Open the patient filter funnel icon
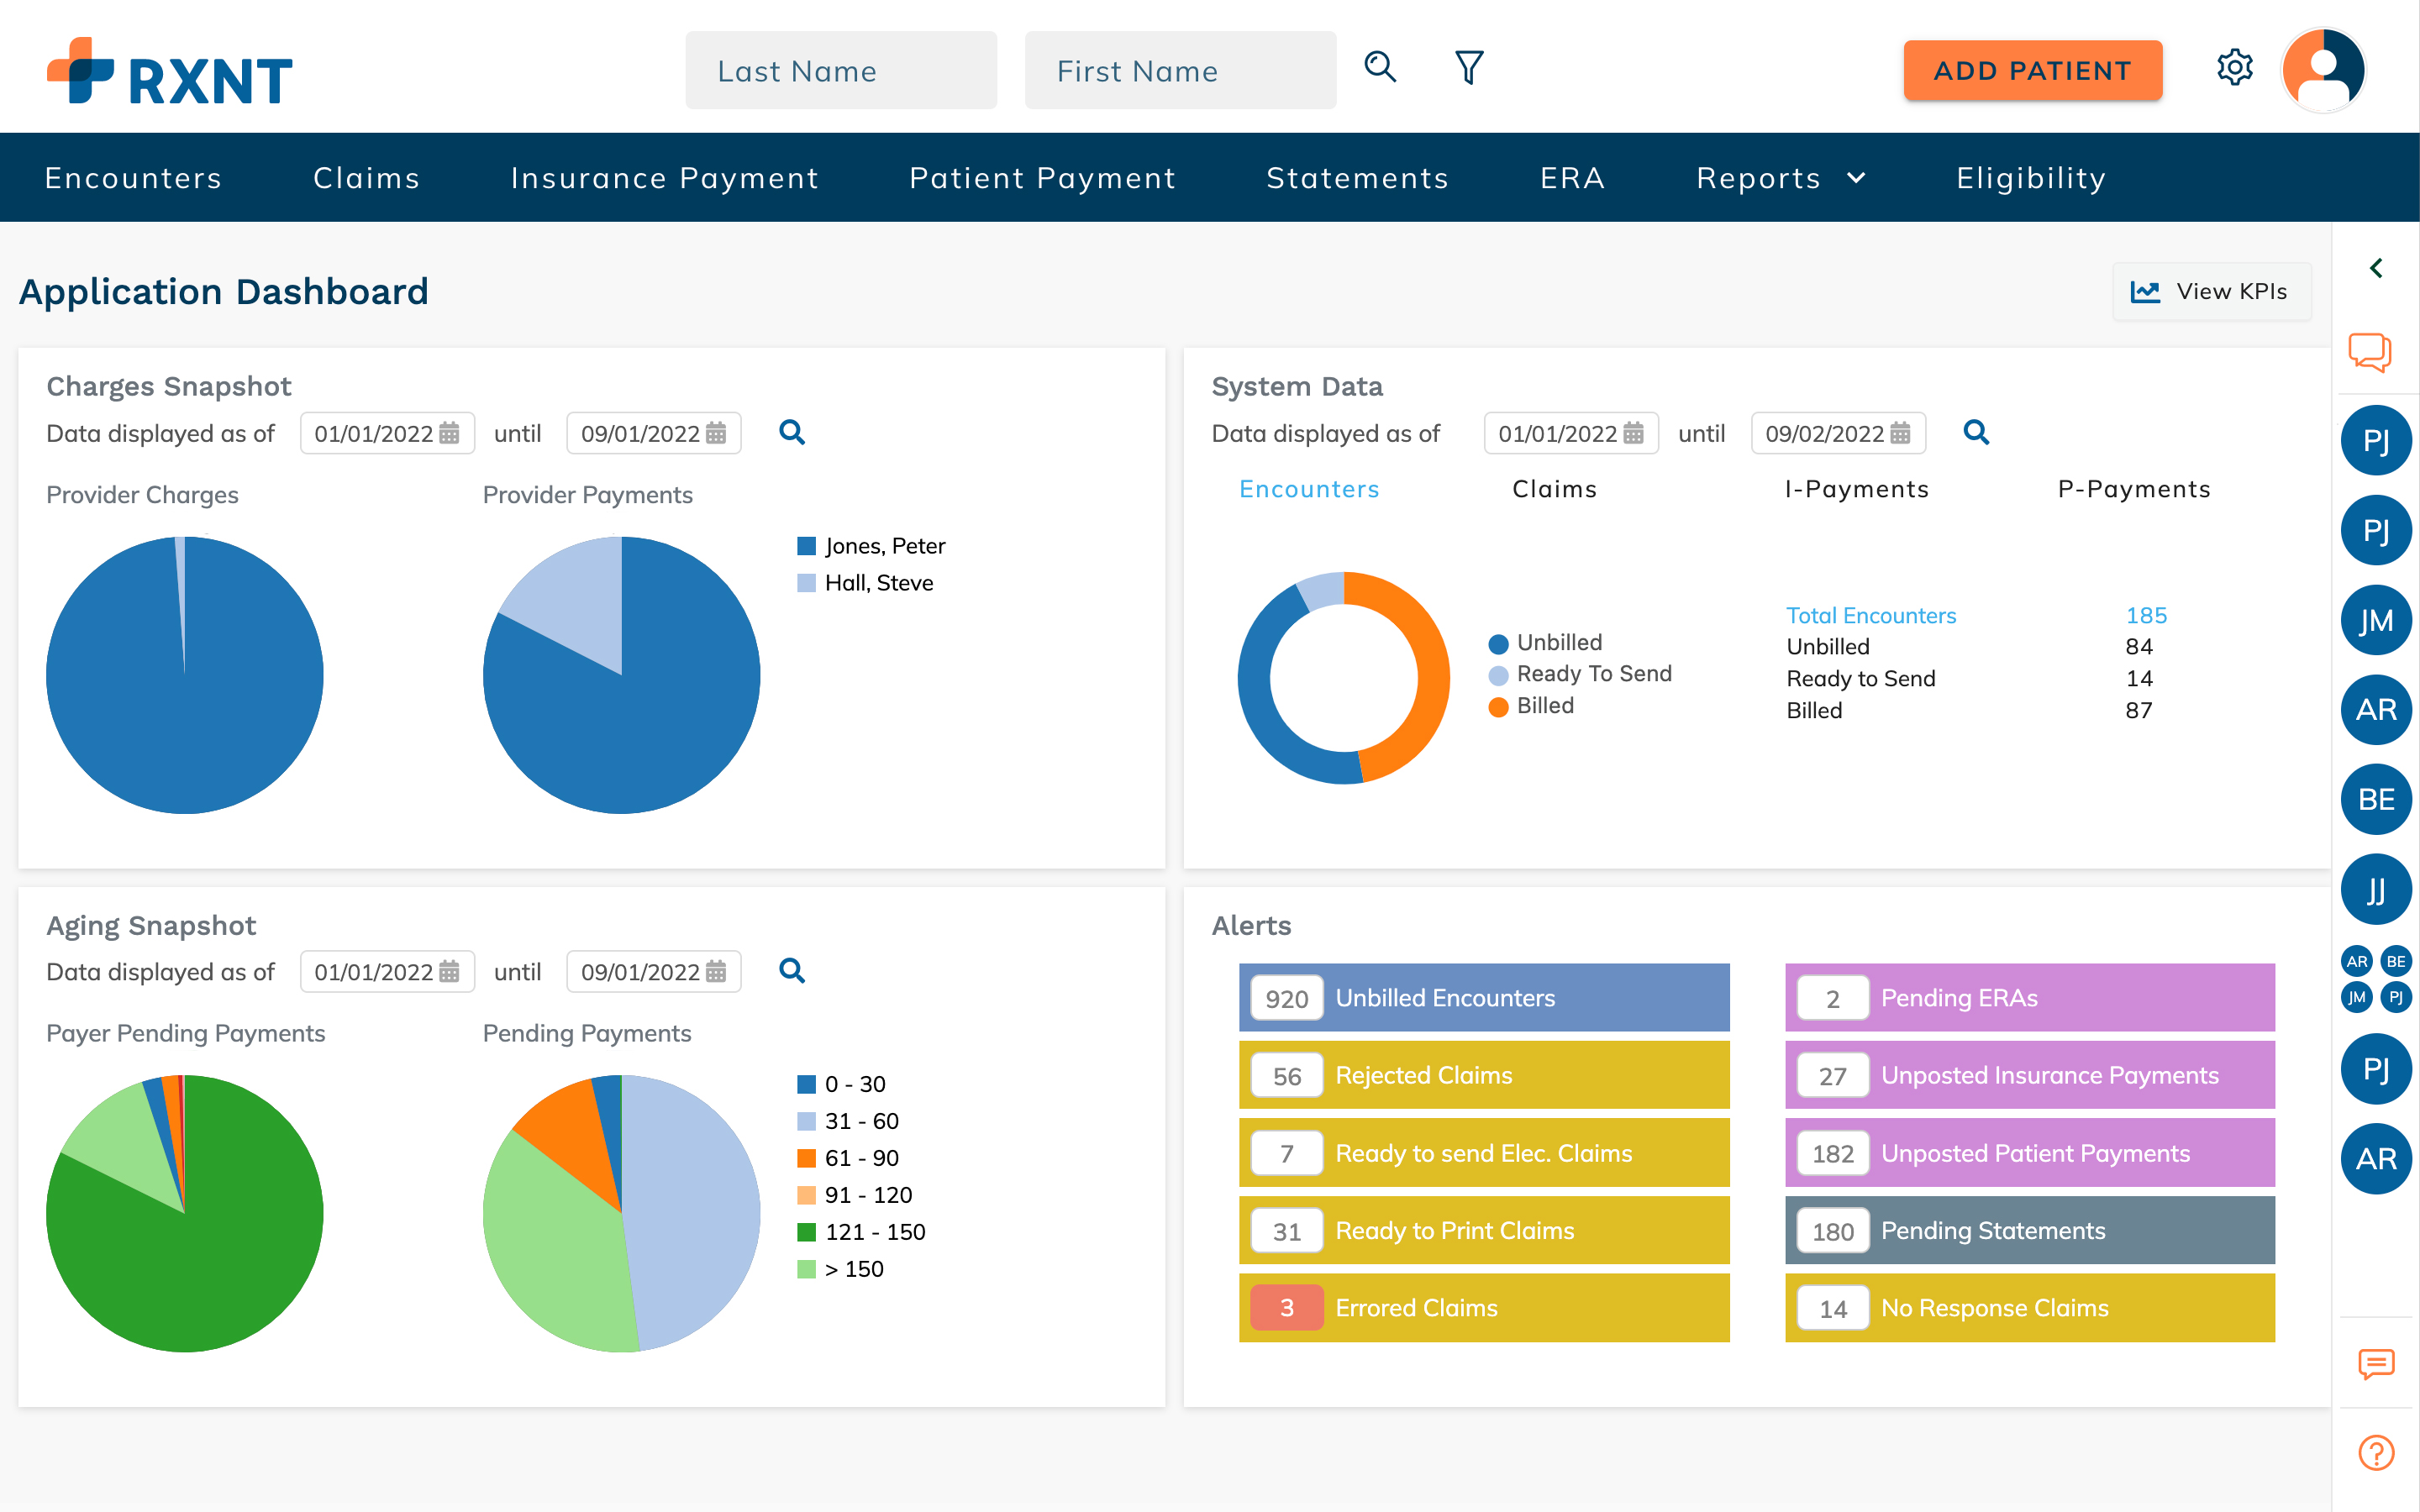 tap(1468, 67)
